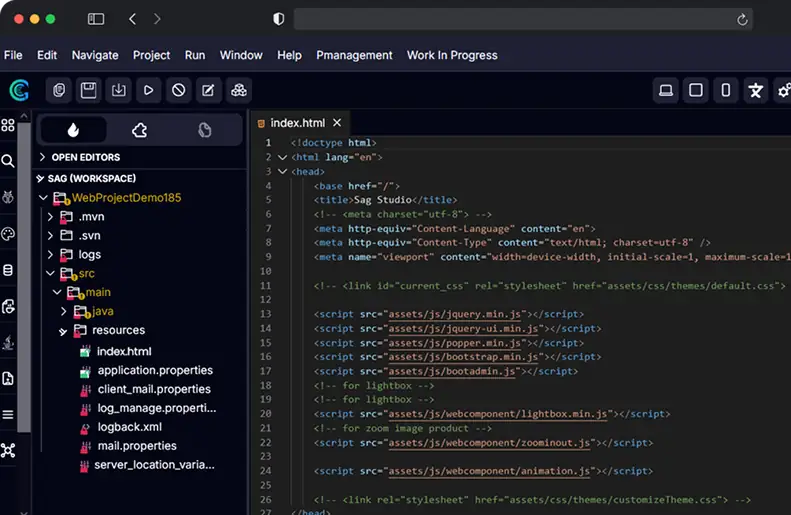Switch to laptop preview icon

[666, 90]
